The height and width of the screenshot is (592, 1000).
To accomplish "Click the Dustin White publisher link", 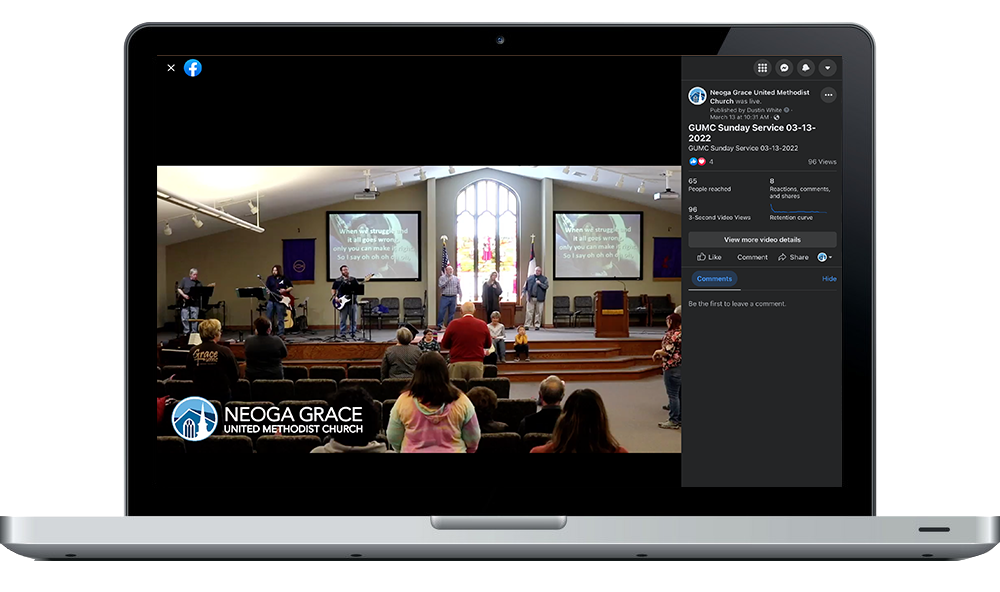I will [x=762, y=110].
